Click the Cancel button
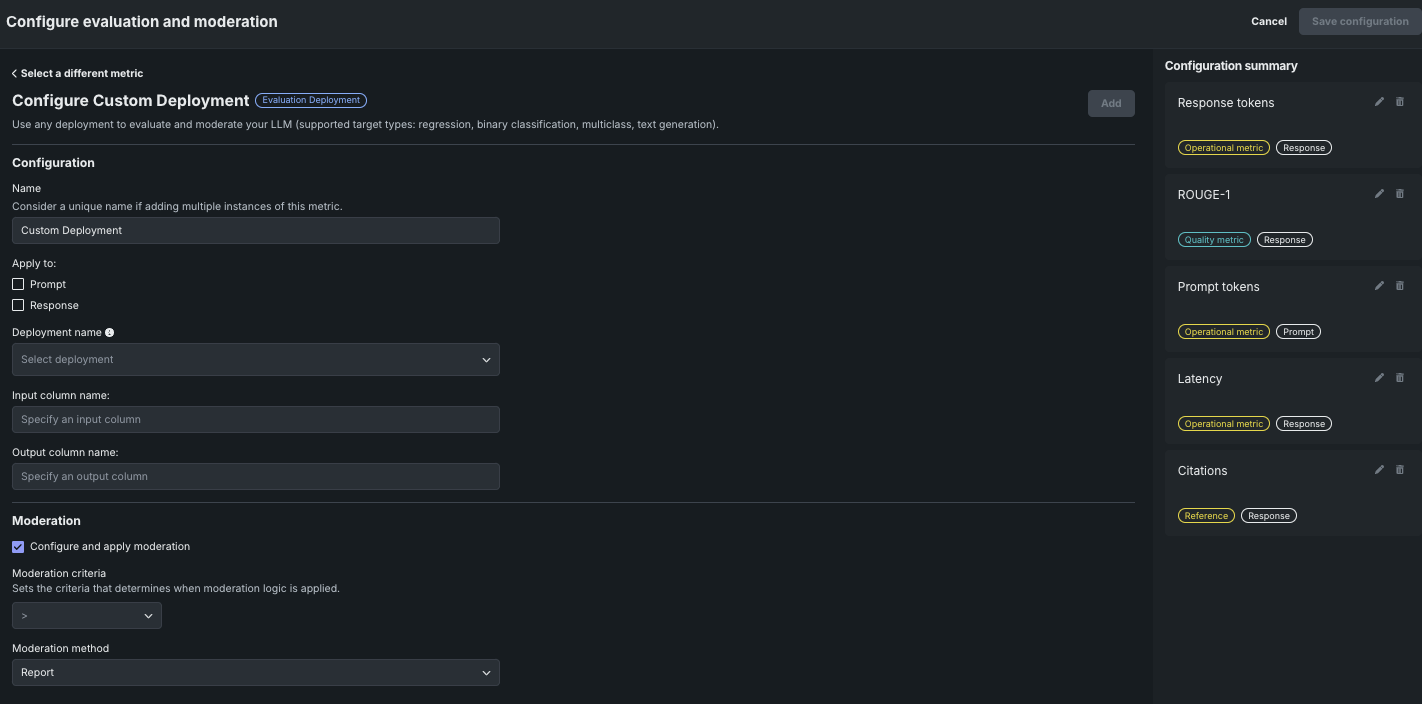This screenshot has height=704, width=1422. point(1268,21)
